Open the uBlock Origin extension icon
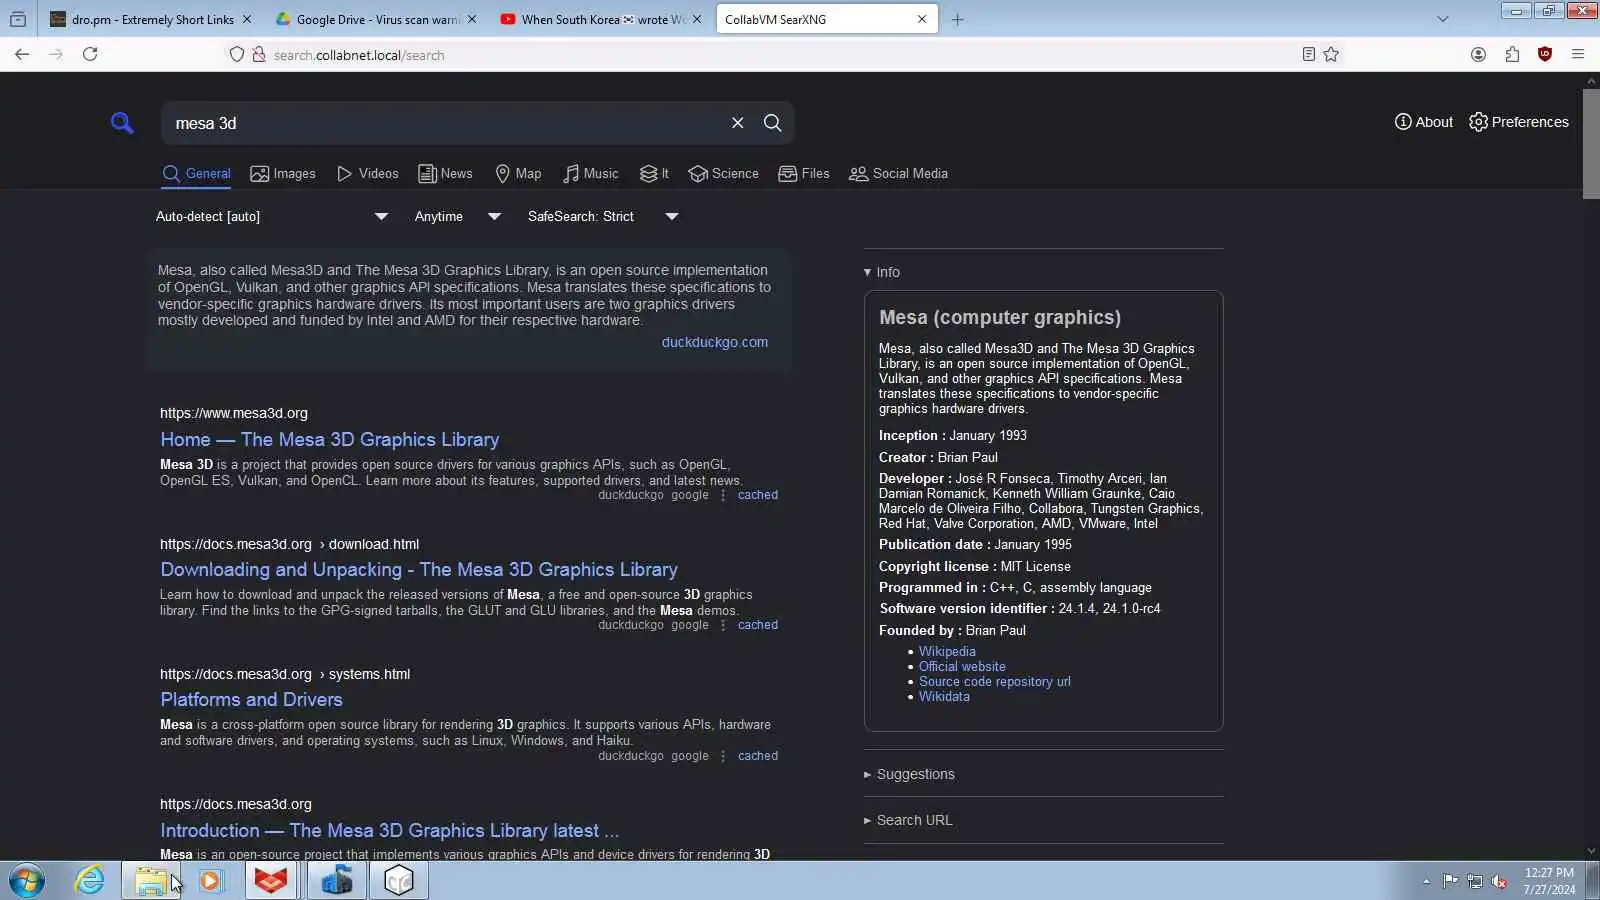The height and width of the screenshot is (900, 1600). pyautogui.click(x=1545, y=54)
